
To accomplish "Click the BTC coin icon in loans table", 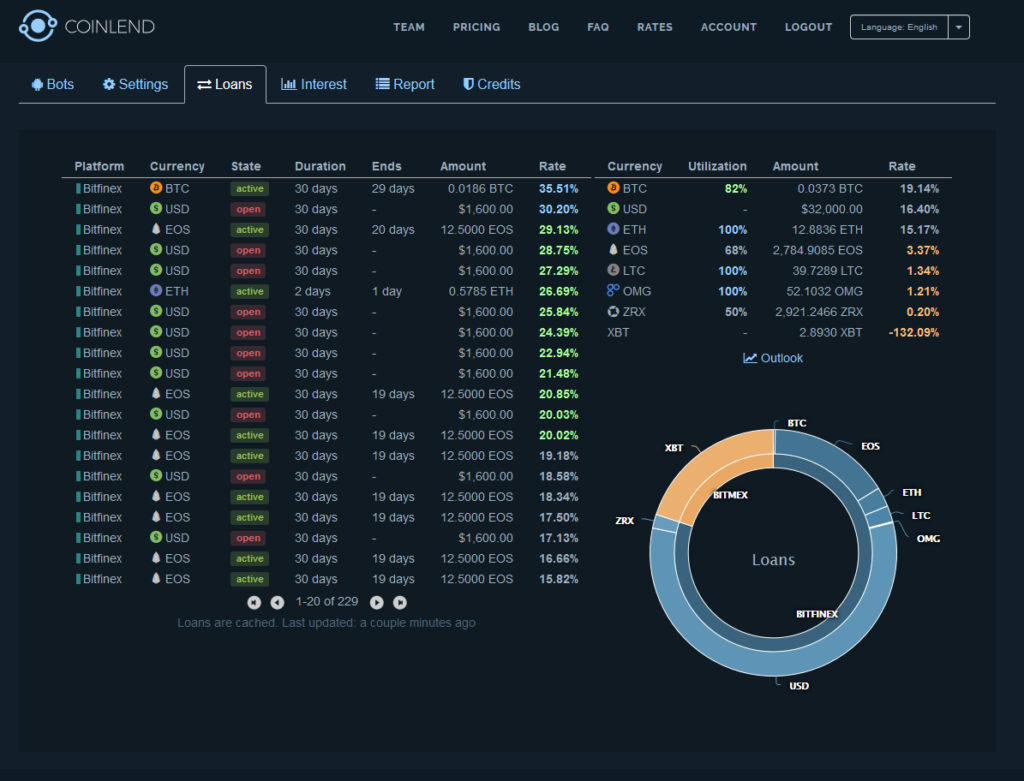I will pos(156,188).
